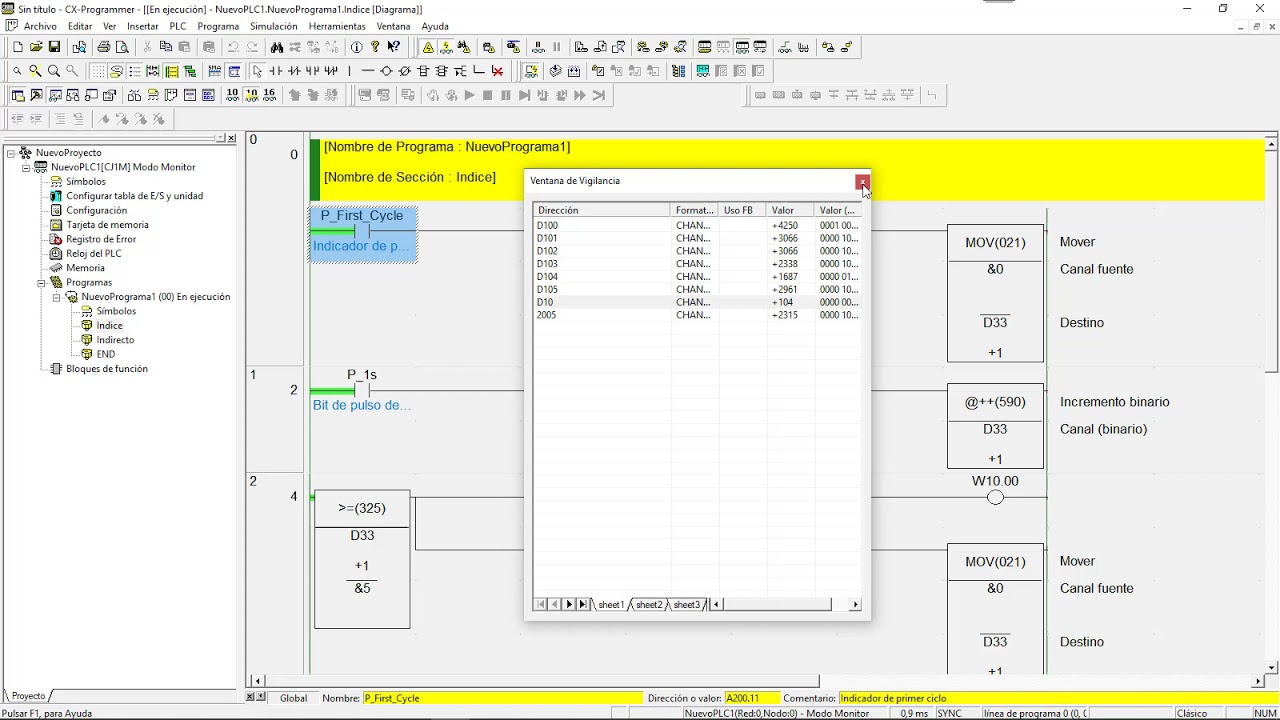
Task: Select the New Horizontal line tool
Action: [368, 71]
